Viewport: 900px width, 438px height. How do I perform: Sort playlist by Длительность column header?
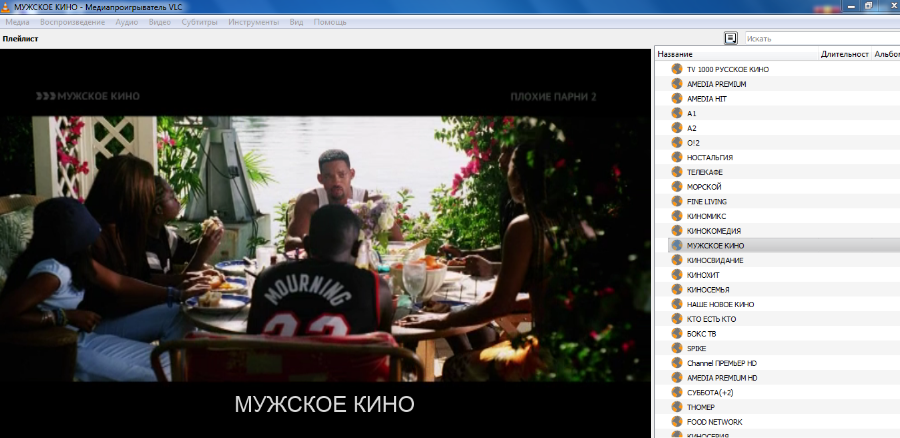click(x=845, y=54)
